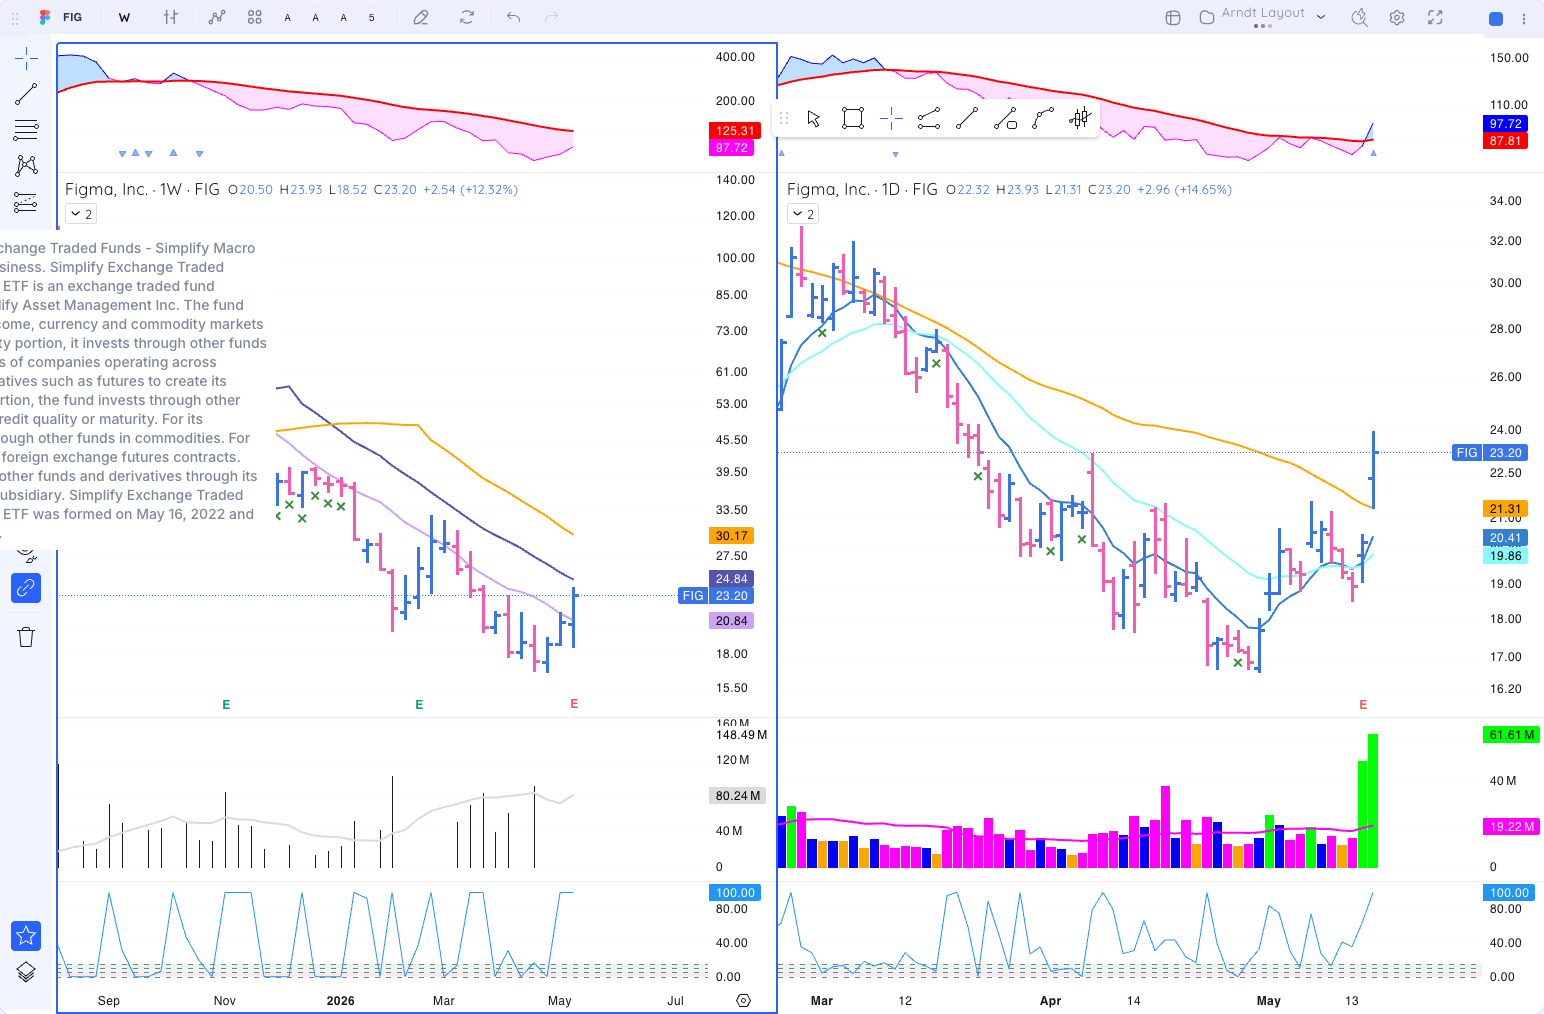Click the 24.84 moving average label

[x=731, y=579]
